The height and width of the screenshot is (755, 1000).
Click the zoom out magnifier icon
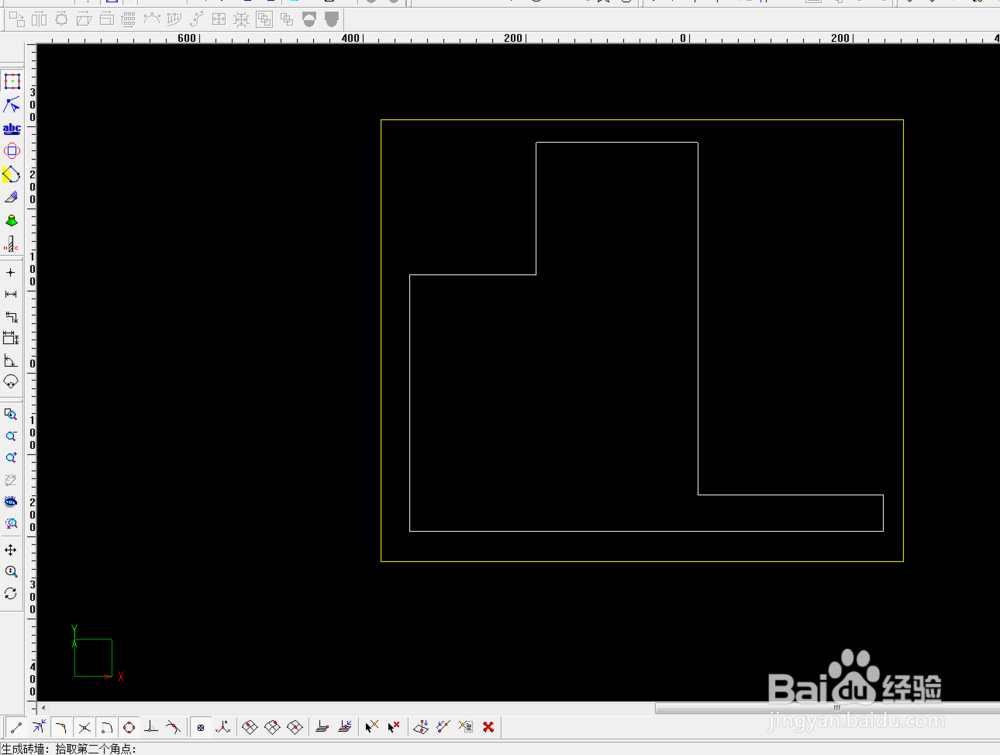[11, 436]
